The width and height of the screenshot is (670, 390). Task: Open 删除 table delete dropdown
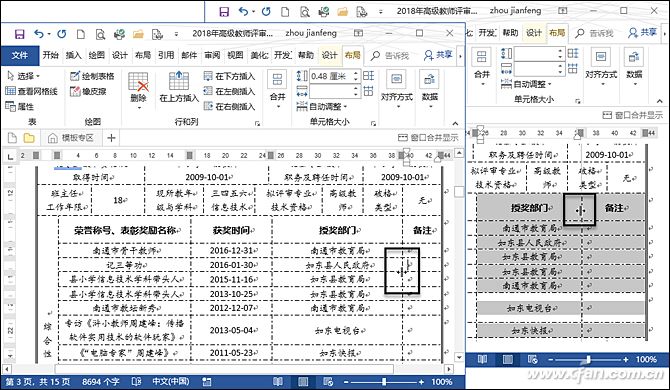point(138,91)
